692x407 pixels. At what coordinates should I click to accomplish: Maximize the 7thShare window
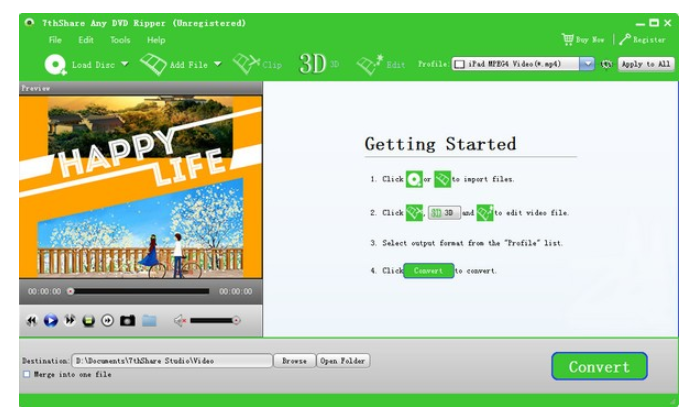point(654,23)
